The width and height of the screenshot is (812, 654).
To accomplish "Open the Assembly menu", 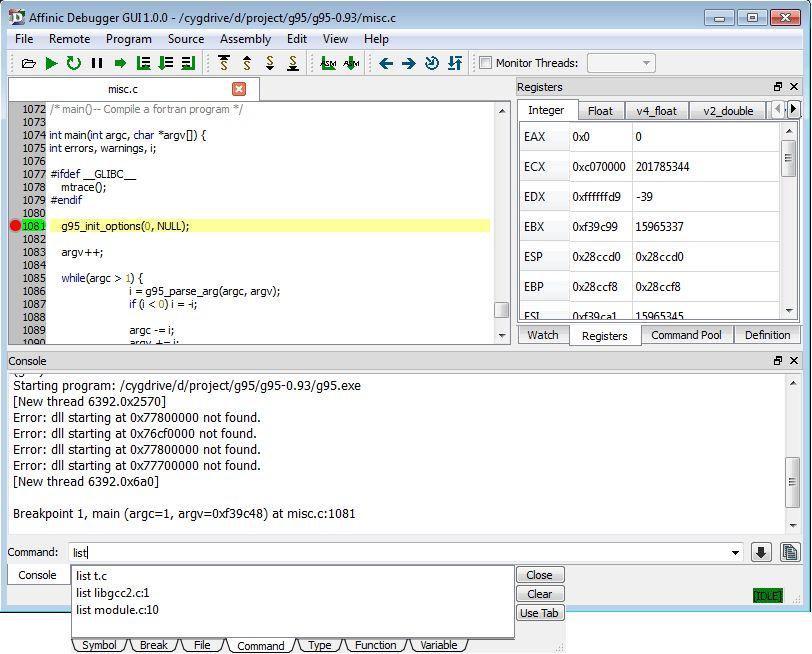I will pos(245,39).
